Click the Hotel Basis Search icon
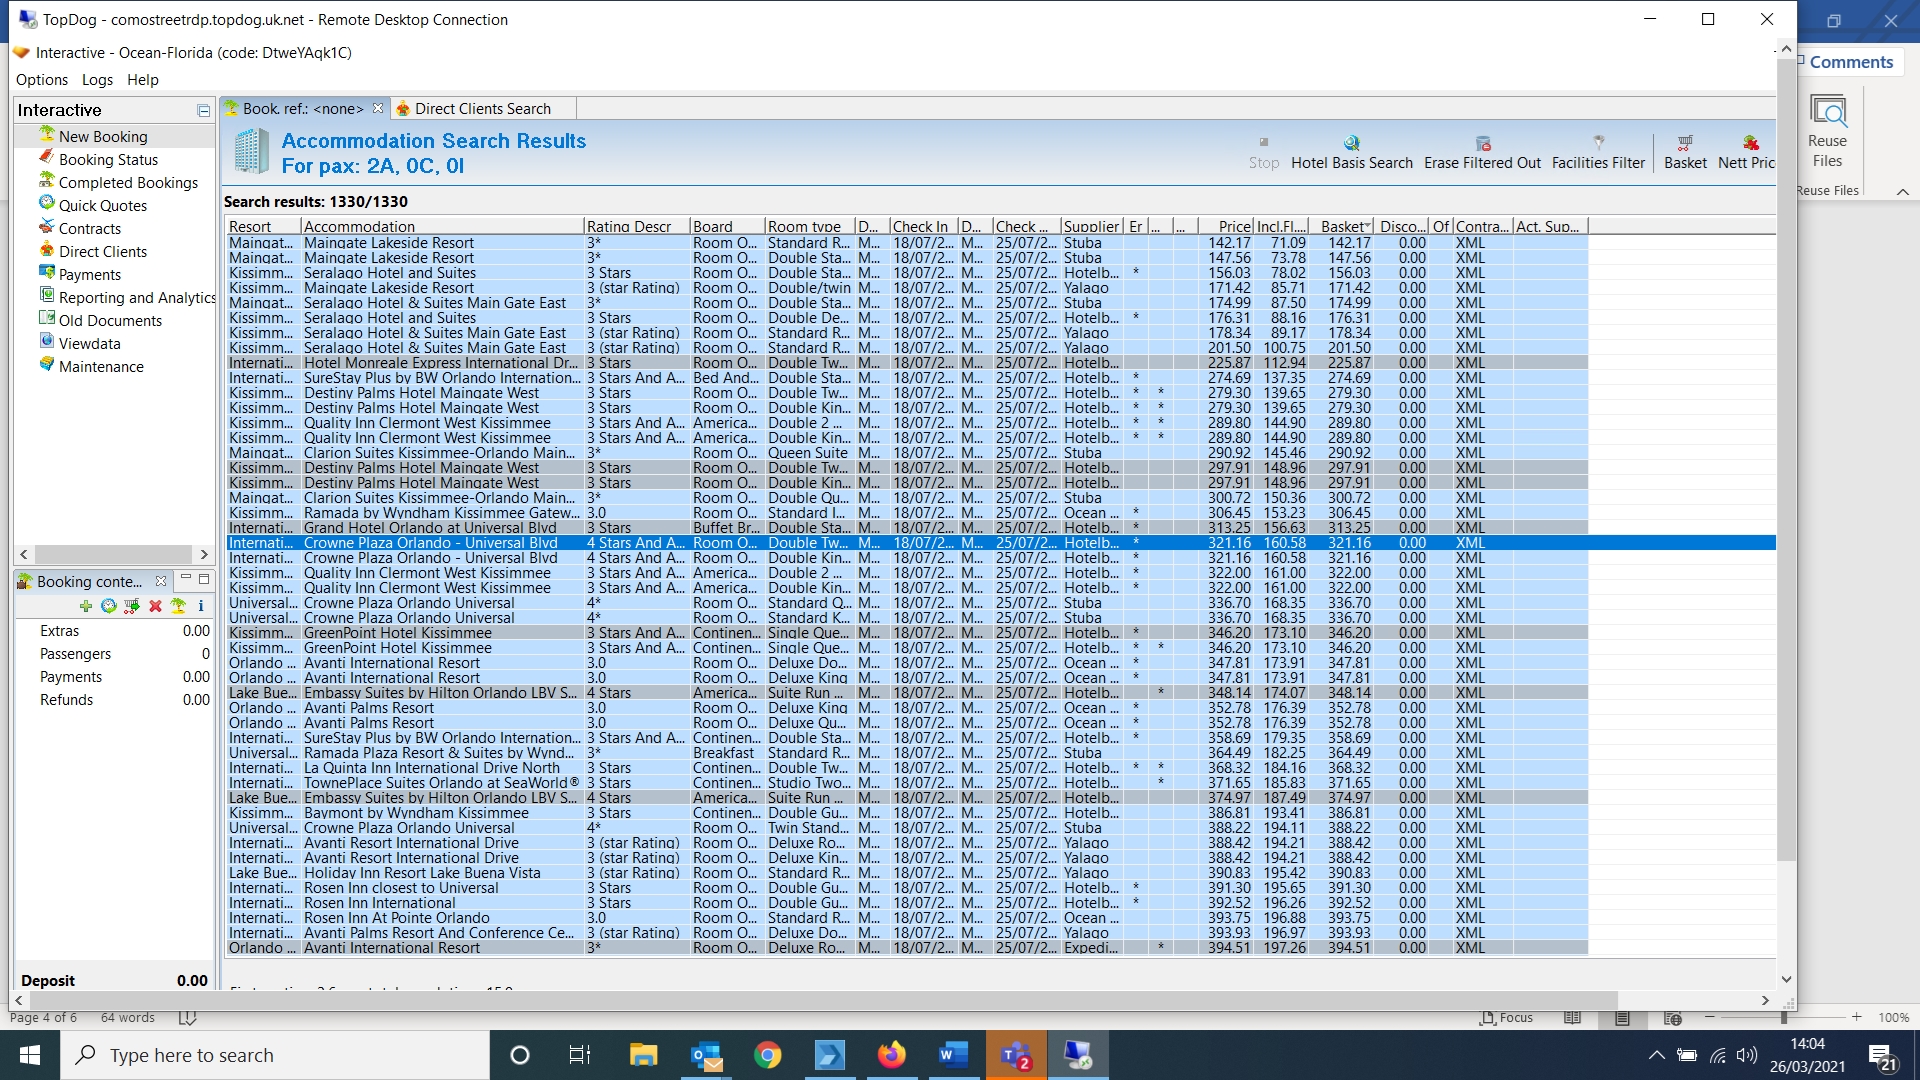Viewport: 1920px width, 1080px height. [x=1351, y=143]
